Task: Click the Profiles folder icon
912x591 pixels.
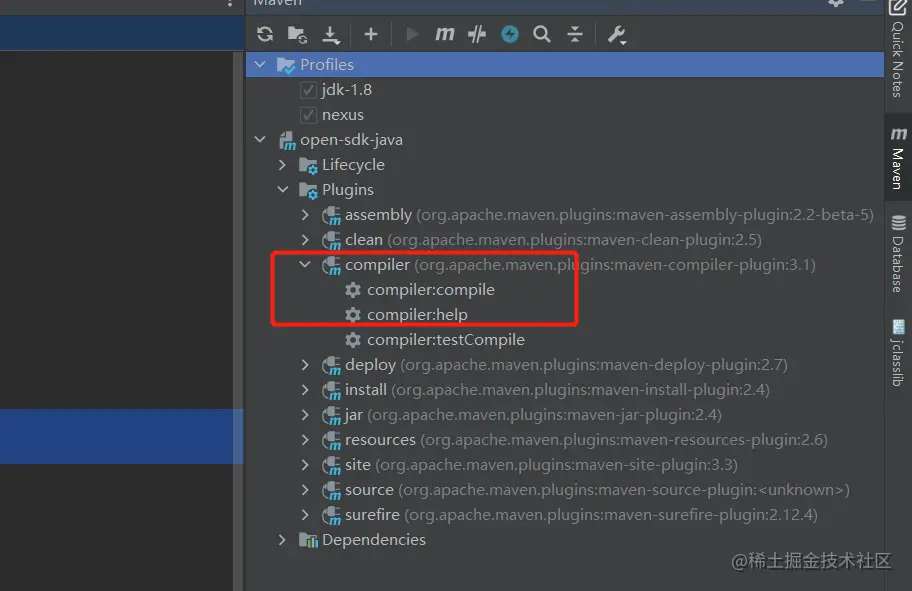Action: pos(286,65)
